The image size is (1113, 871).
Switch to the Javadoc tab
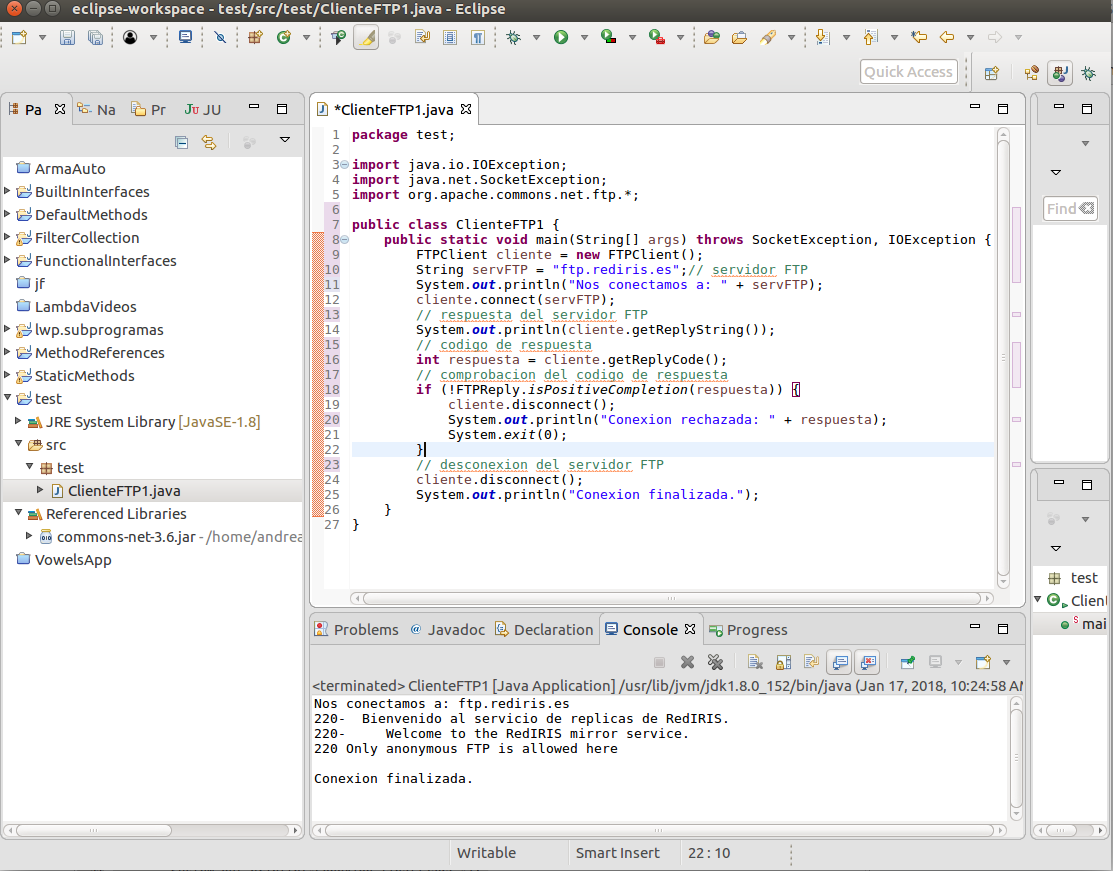tap(448, 630)
